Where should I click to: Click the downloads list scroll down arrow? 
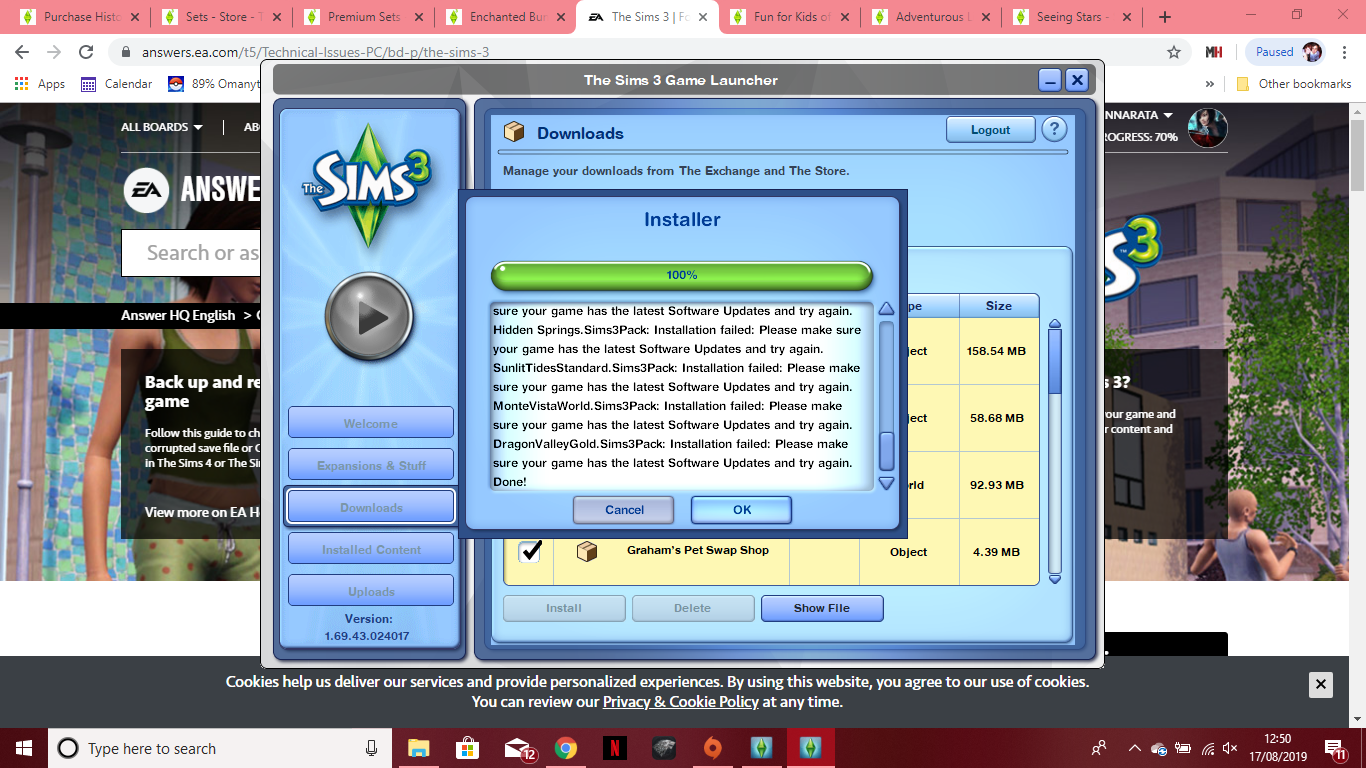click(1054, 578)
